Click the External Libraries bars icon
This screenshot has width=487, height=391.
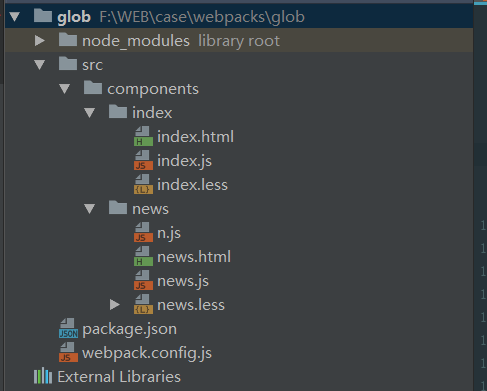click(x=43, y=376)
